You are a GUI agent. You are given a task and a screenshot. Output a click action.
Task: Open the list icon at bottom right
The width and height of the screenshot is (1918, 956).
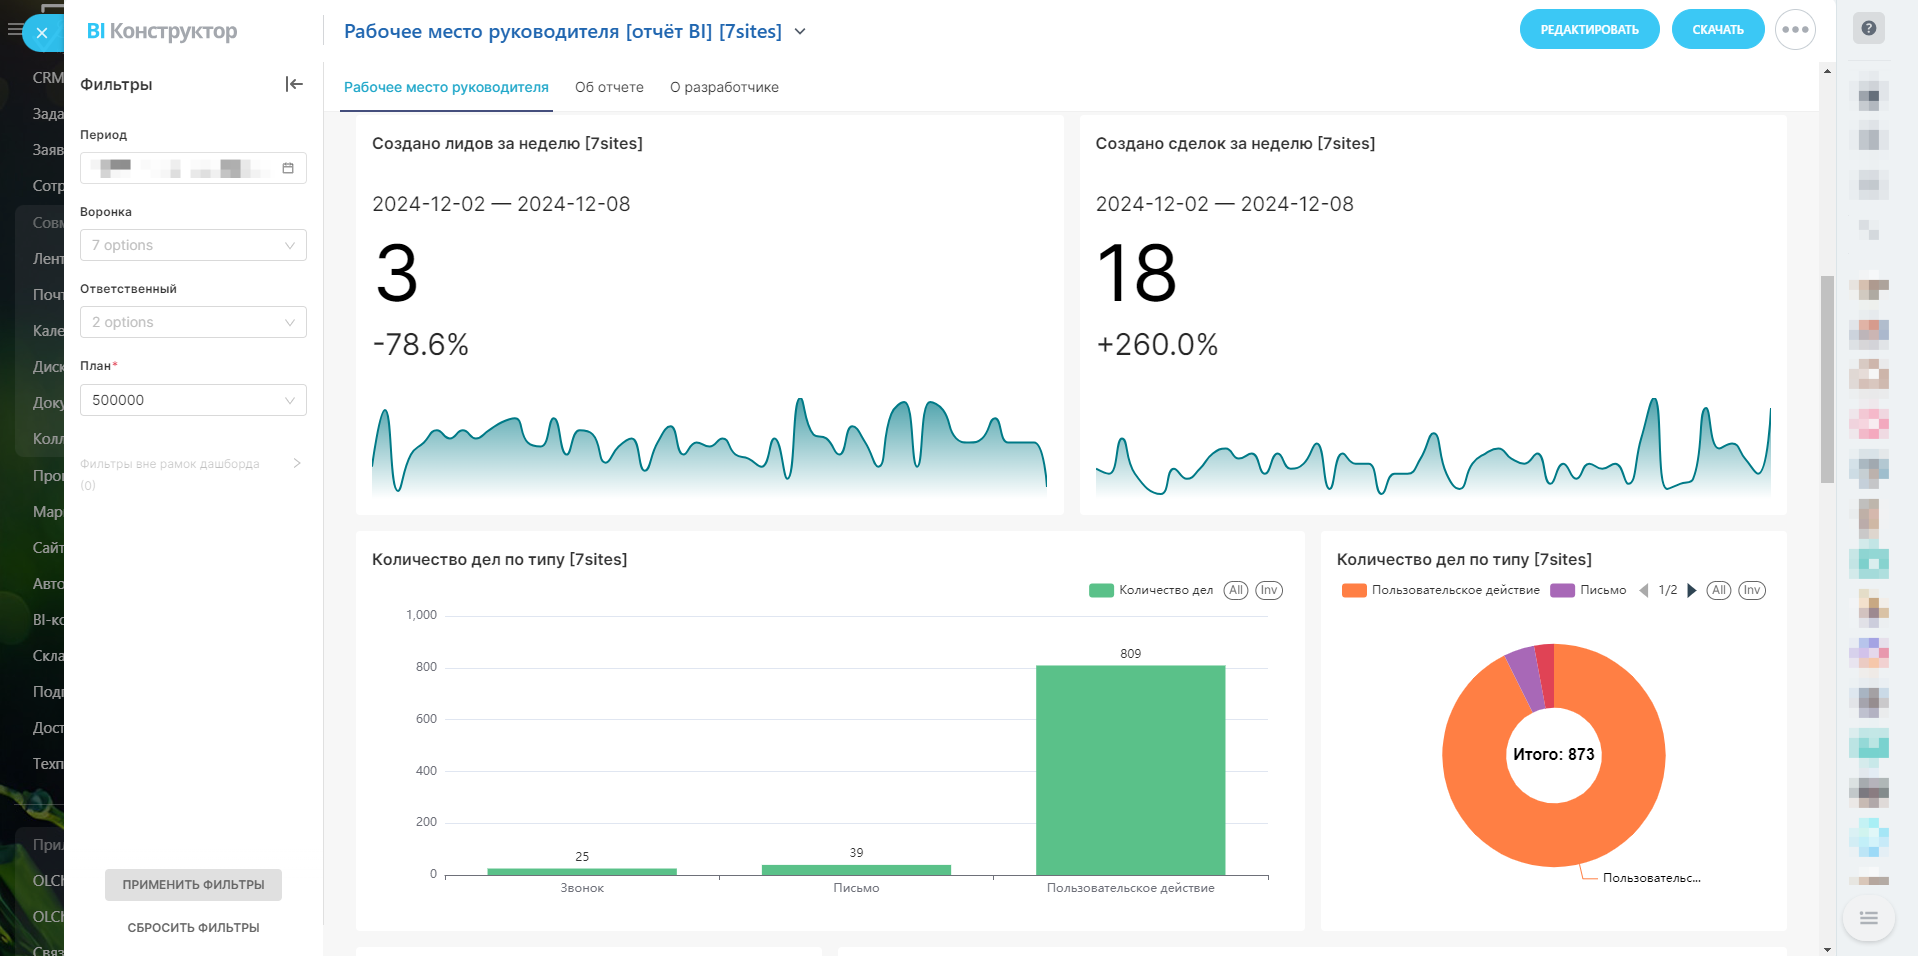[1868, 918]
